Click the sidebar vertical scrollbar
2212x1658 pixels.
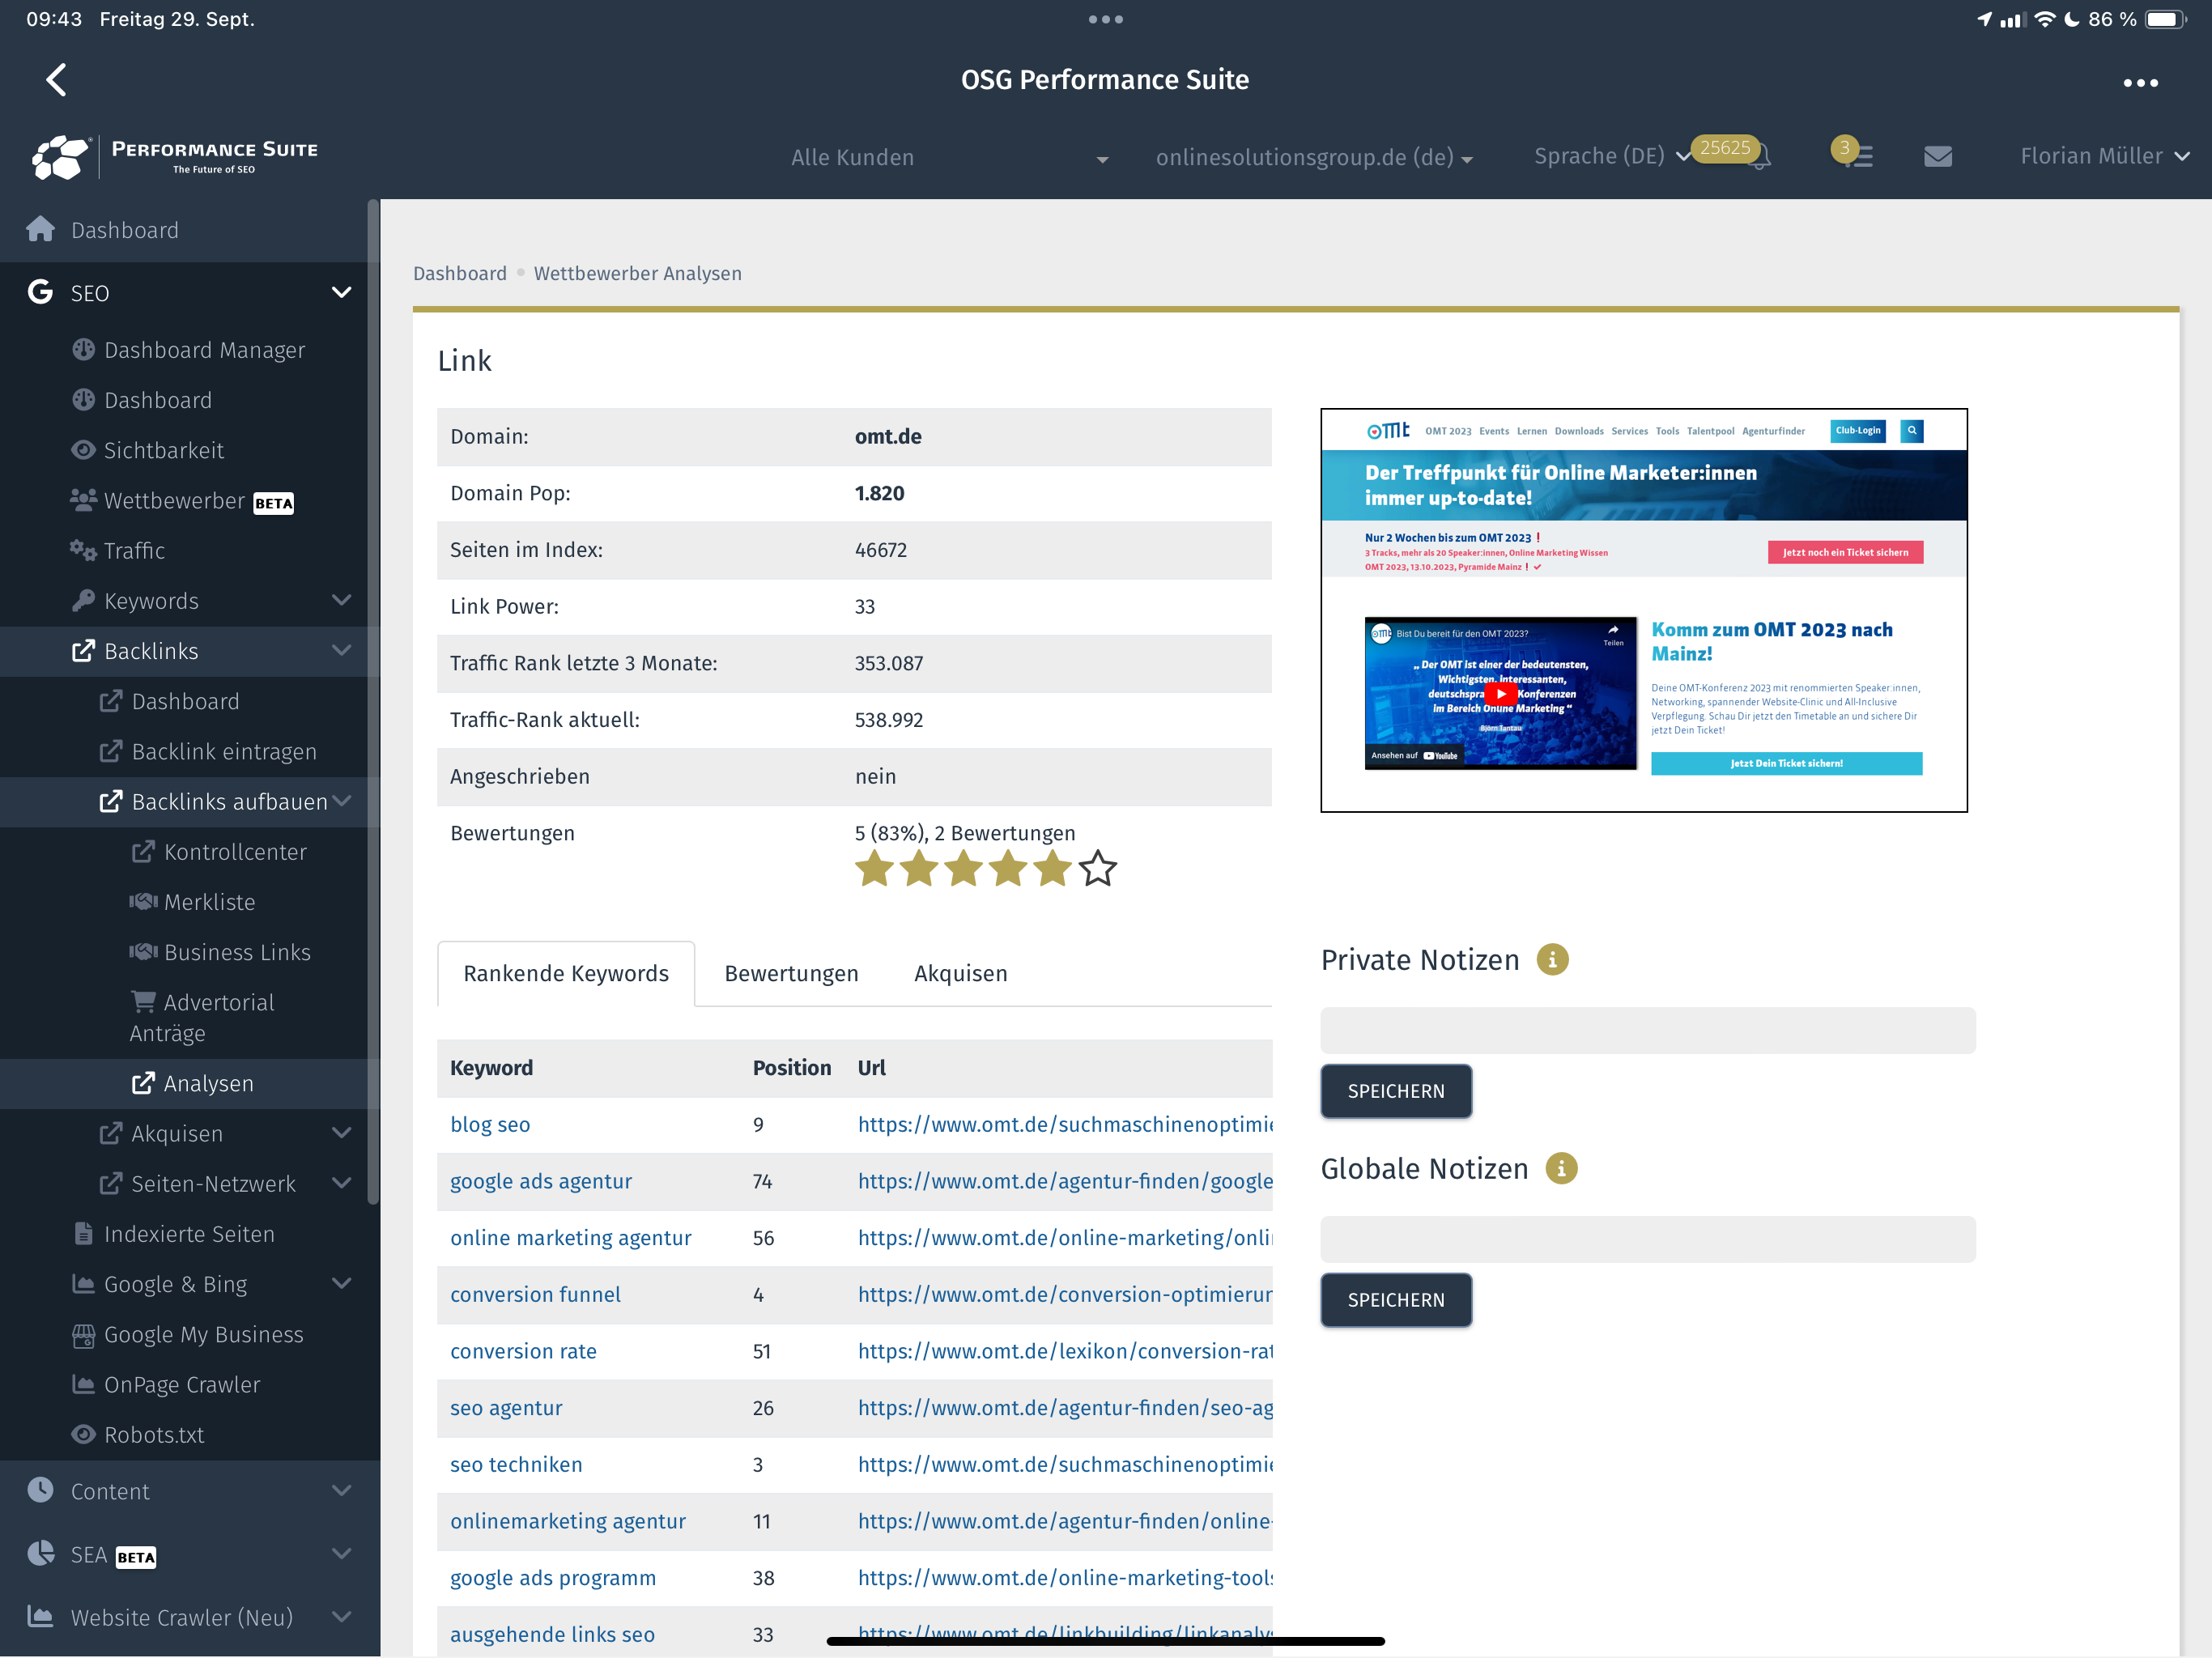[x=373, y=700]
